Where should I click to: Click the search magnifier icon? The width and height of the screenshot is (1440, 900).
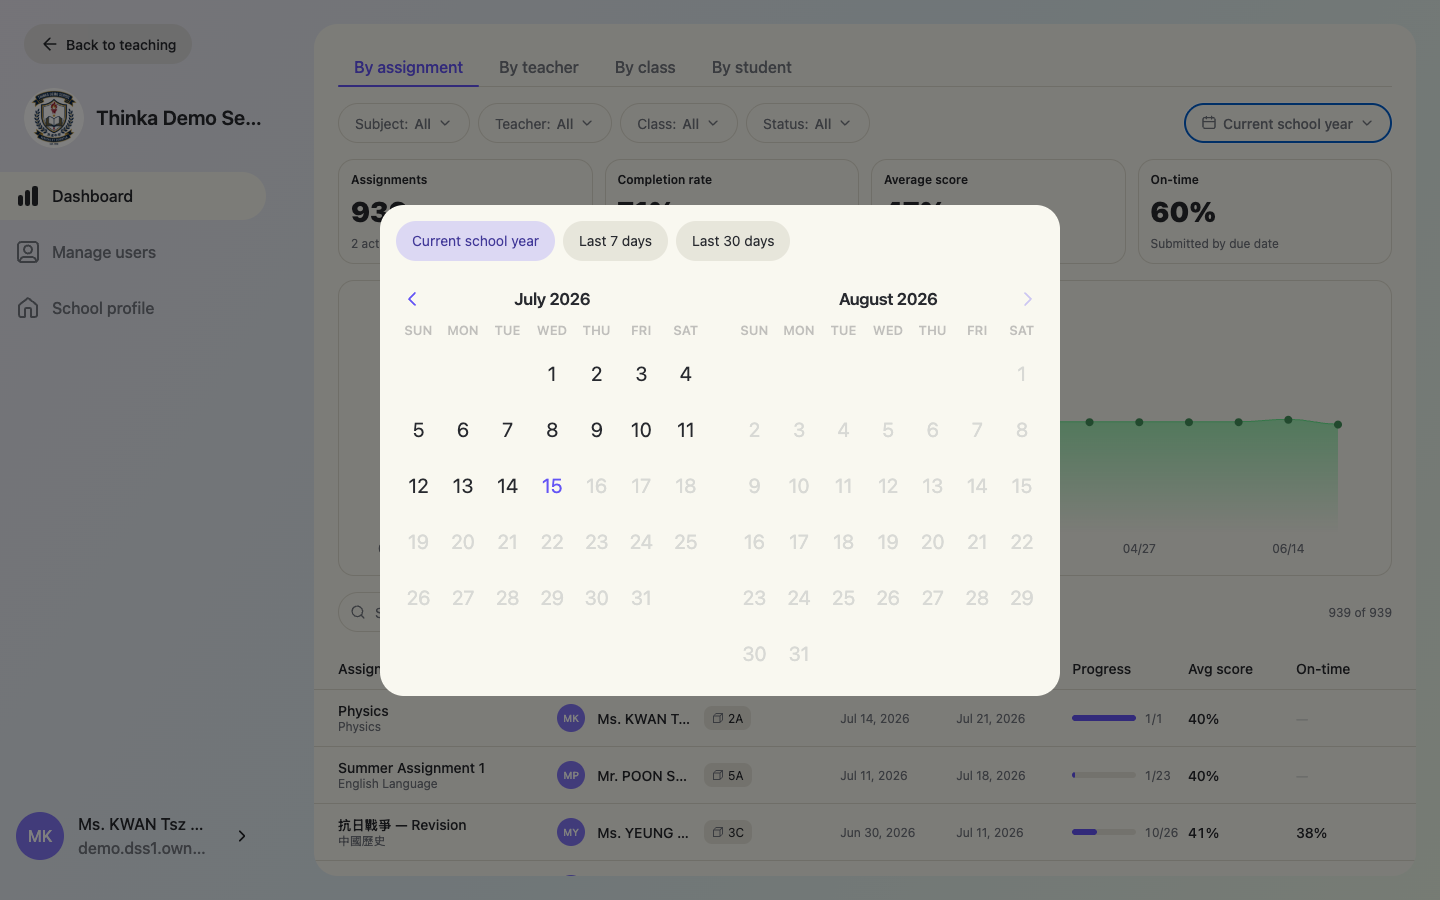358,612
